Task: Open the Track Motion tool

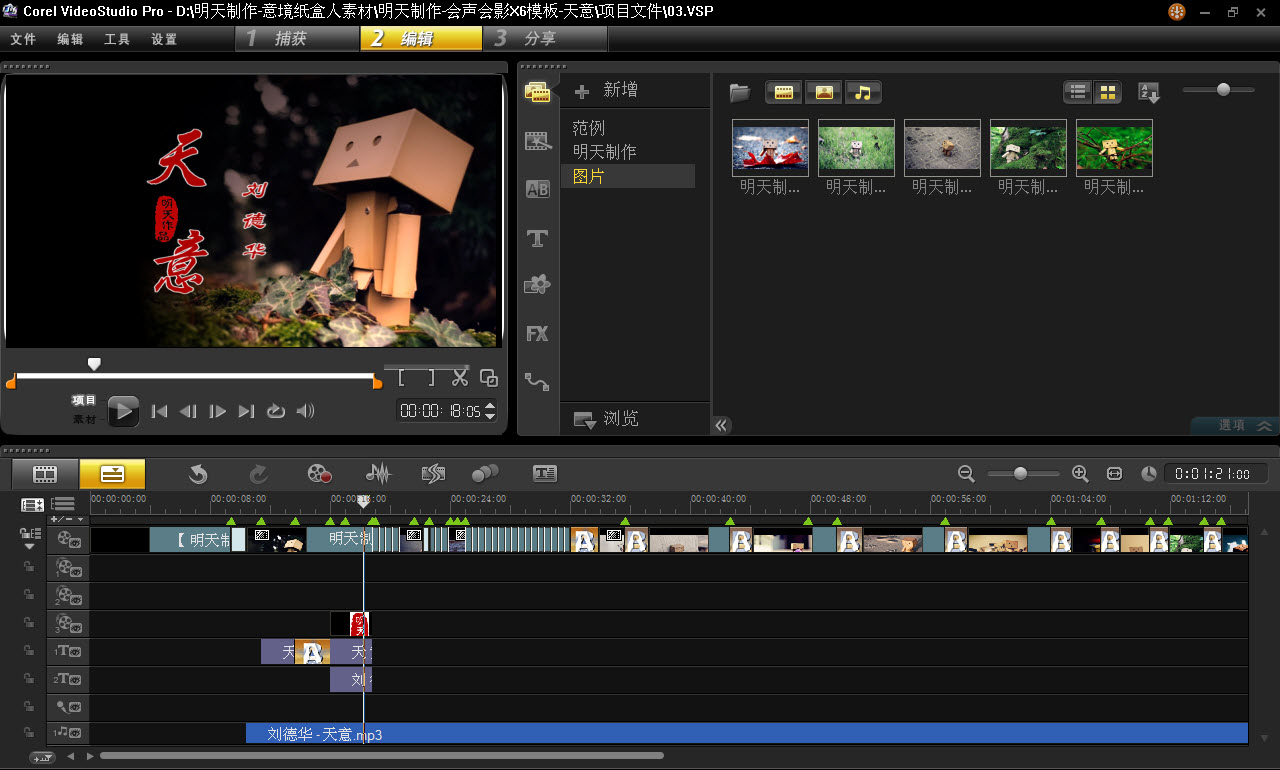Action: coord(485,474)
